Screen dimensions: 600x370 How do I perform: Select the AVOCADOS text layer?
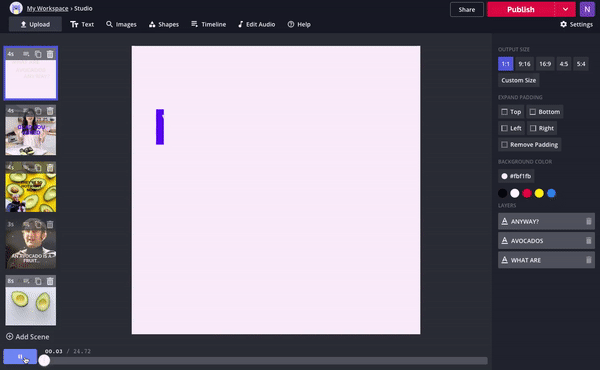click(x=546, y=241)
